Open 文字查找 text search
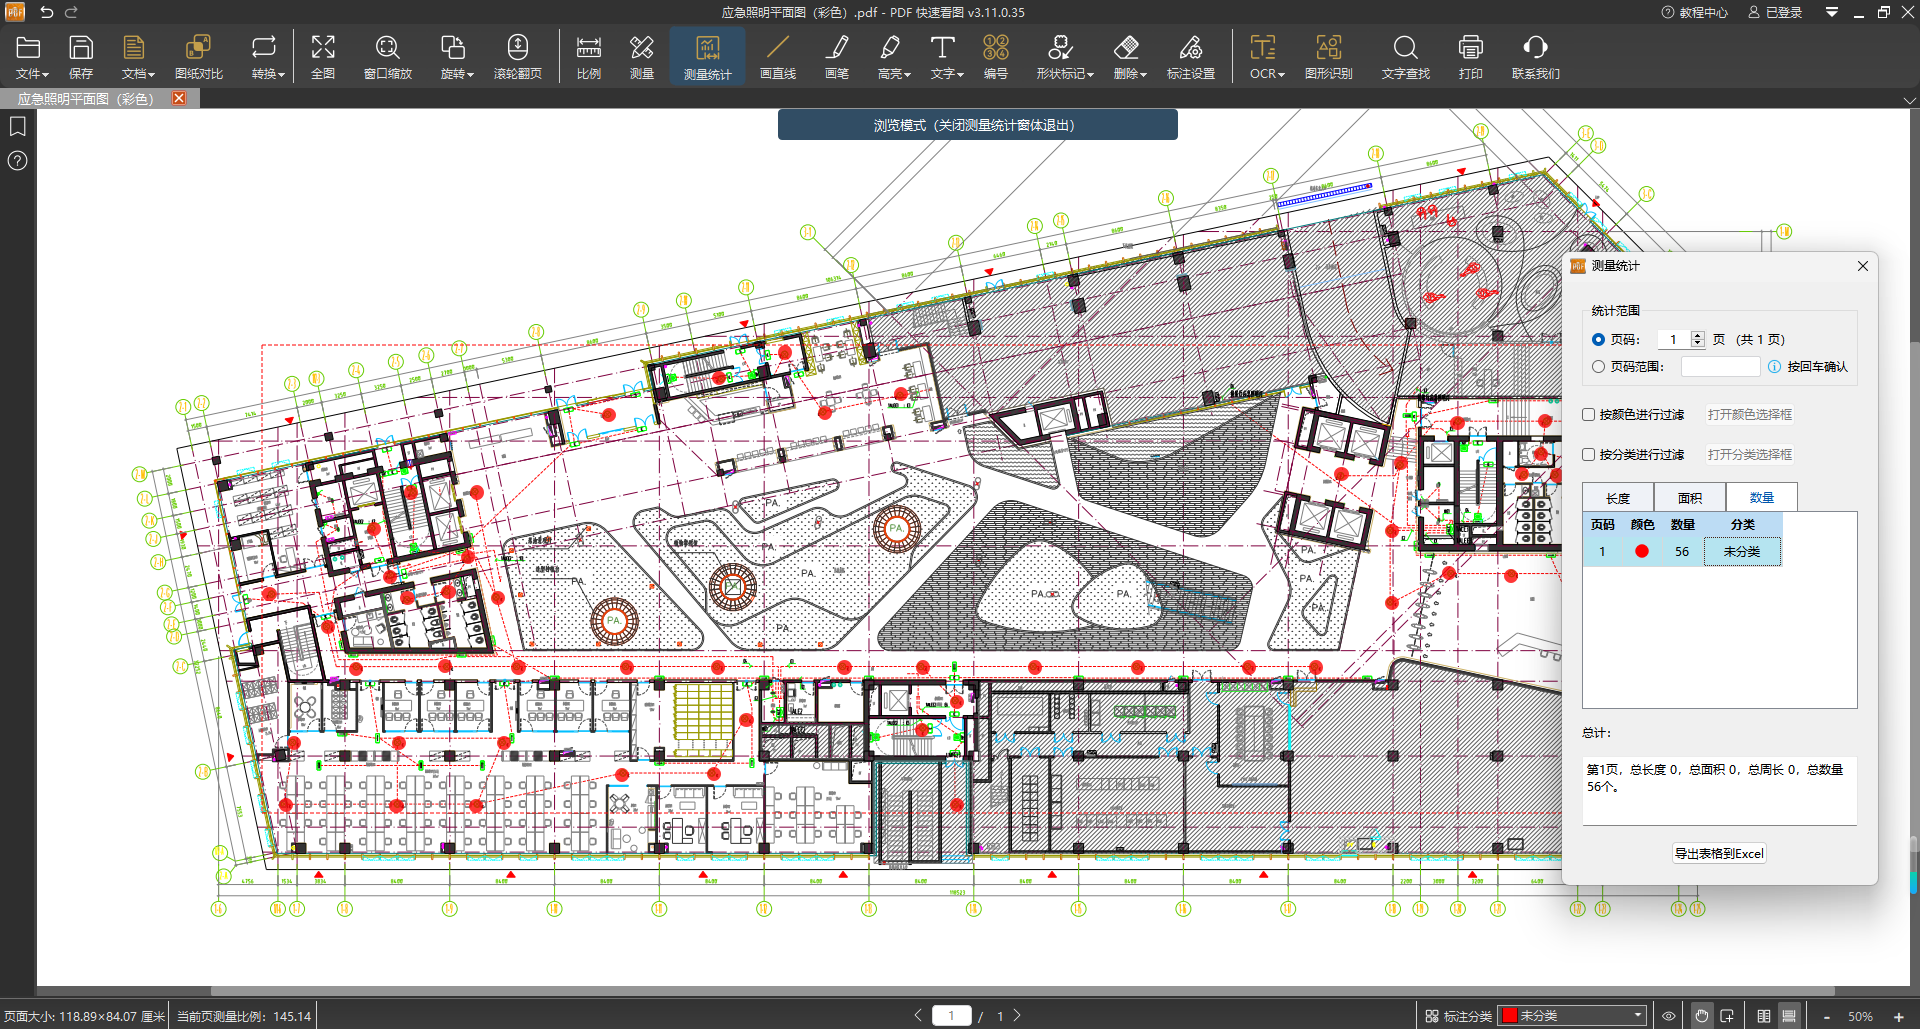 (x=1405, y=57)
